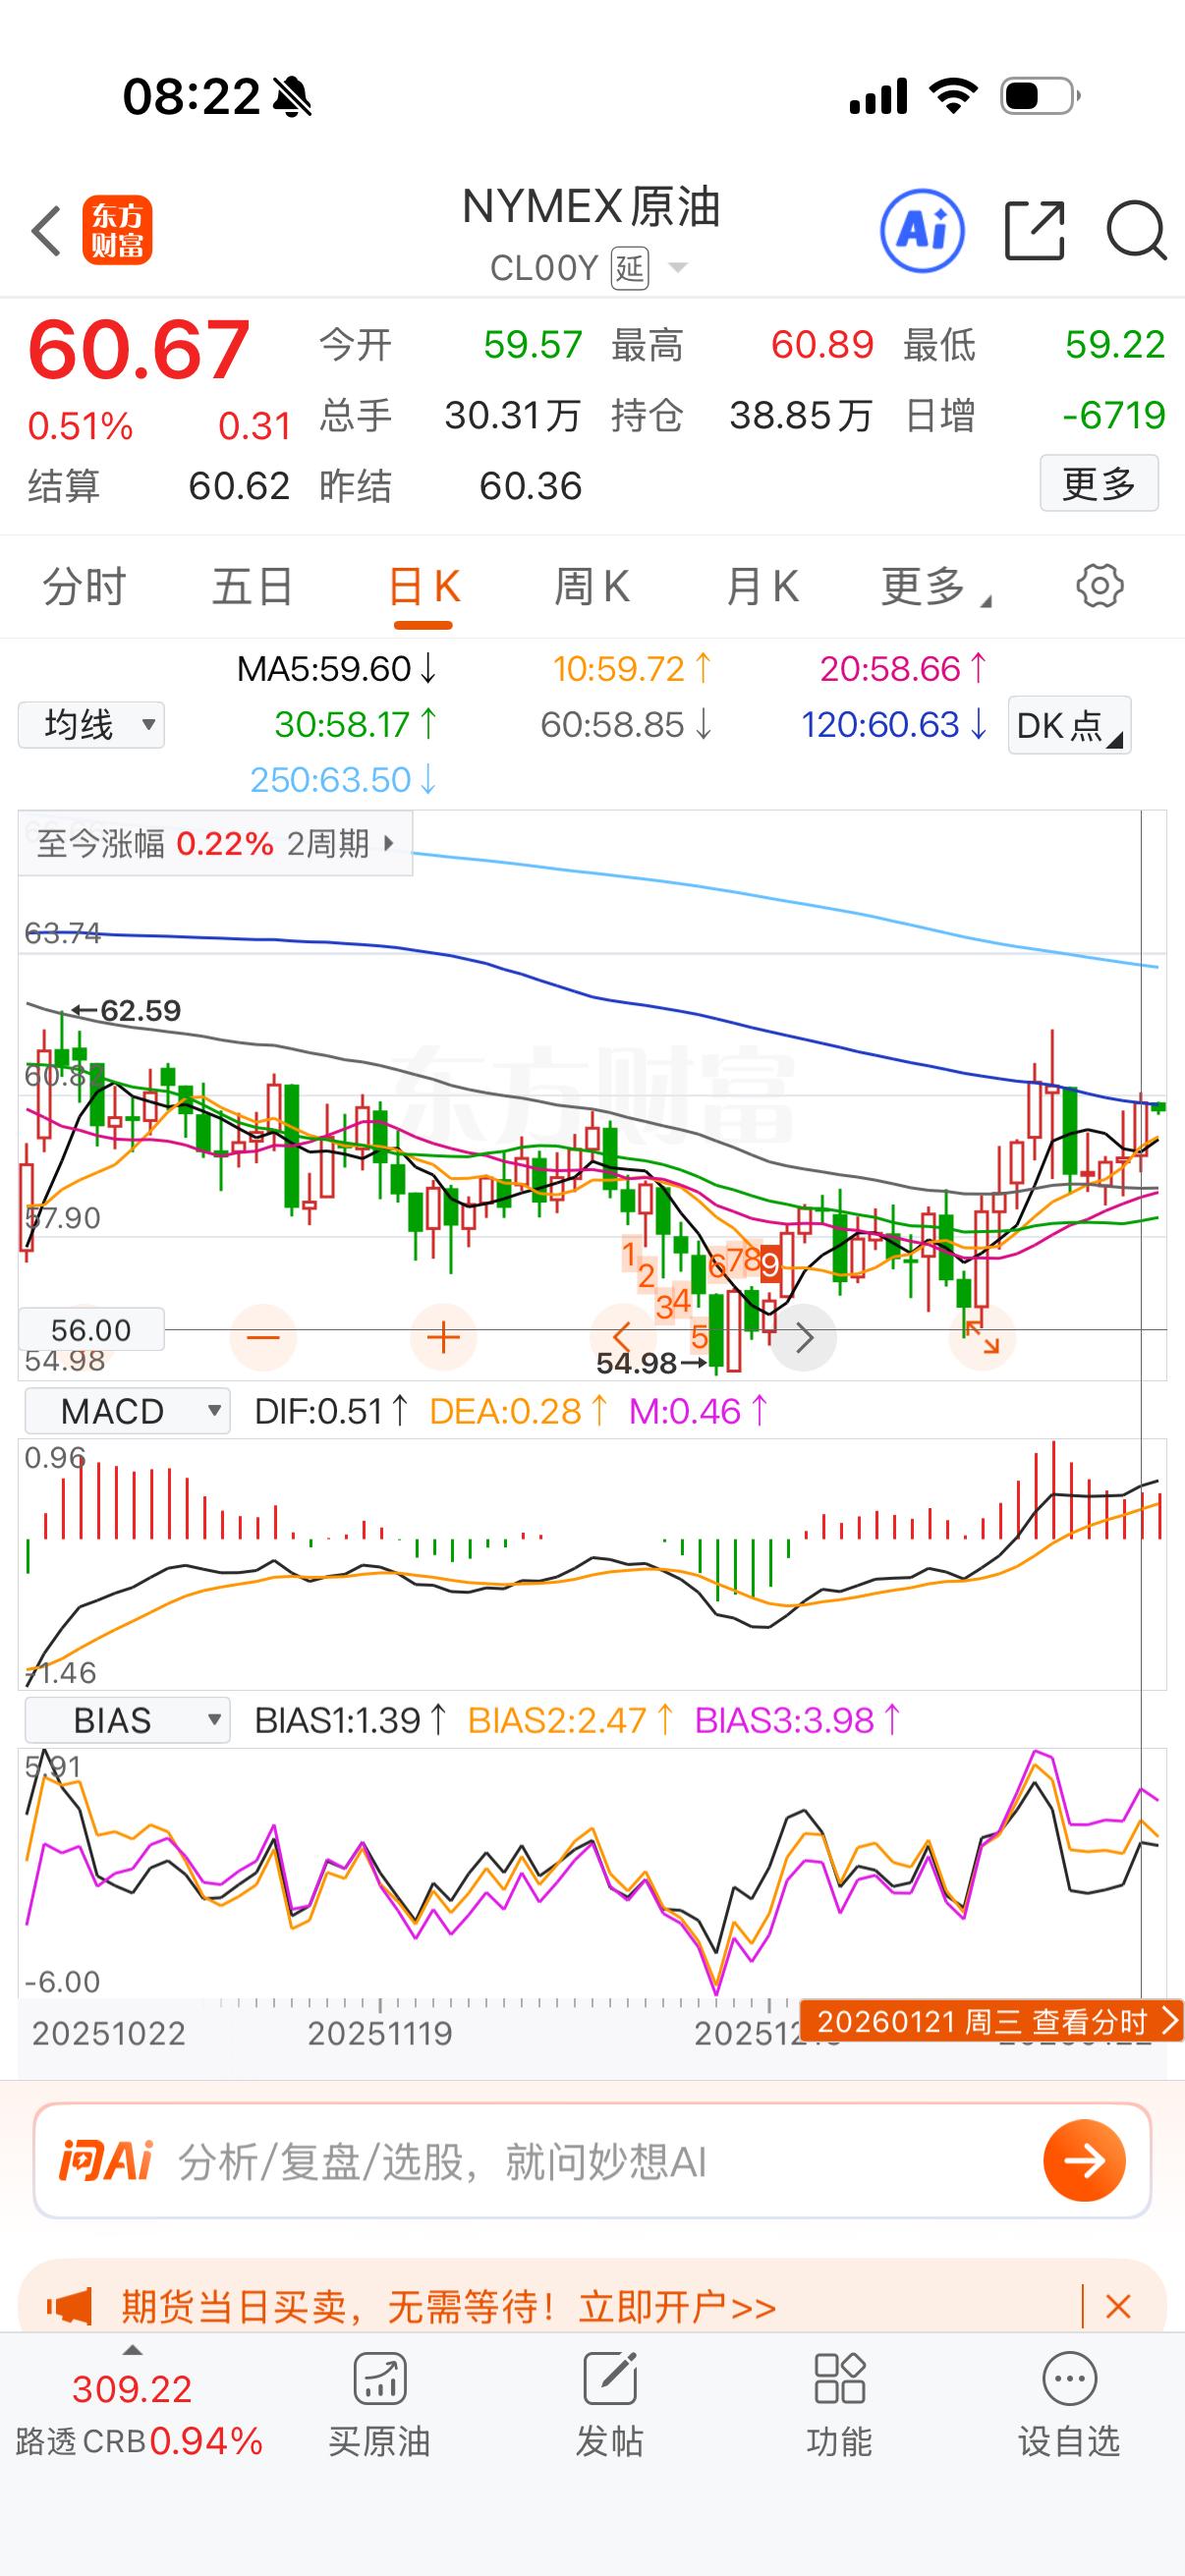Tap the 更多 quote details button

pyautogui.click(x=1099, y=483)
